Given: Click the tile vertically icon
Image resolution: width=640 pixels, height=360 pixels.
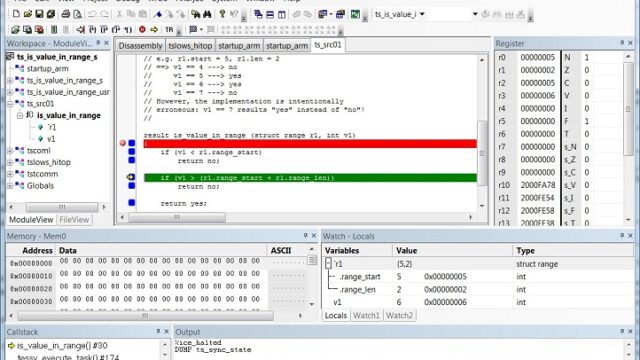Looking at the screenshot, I should coord(282,14).
